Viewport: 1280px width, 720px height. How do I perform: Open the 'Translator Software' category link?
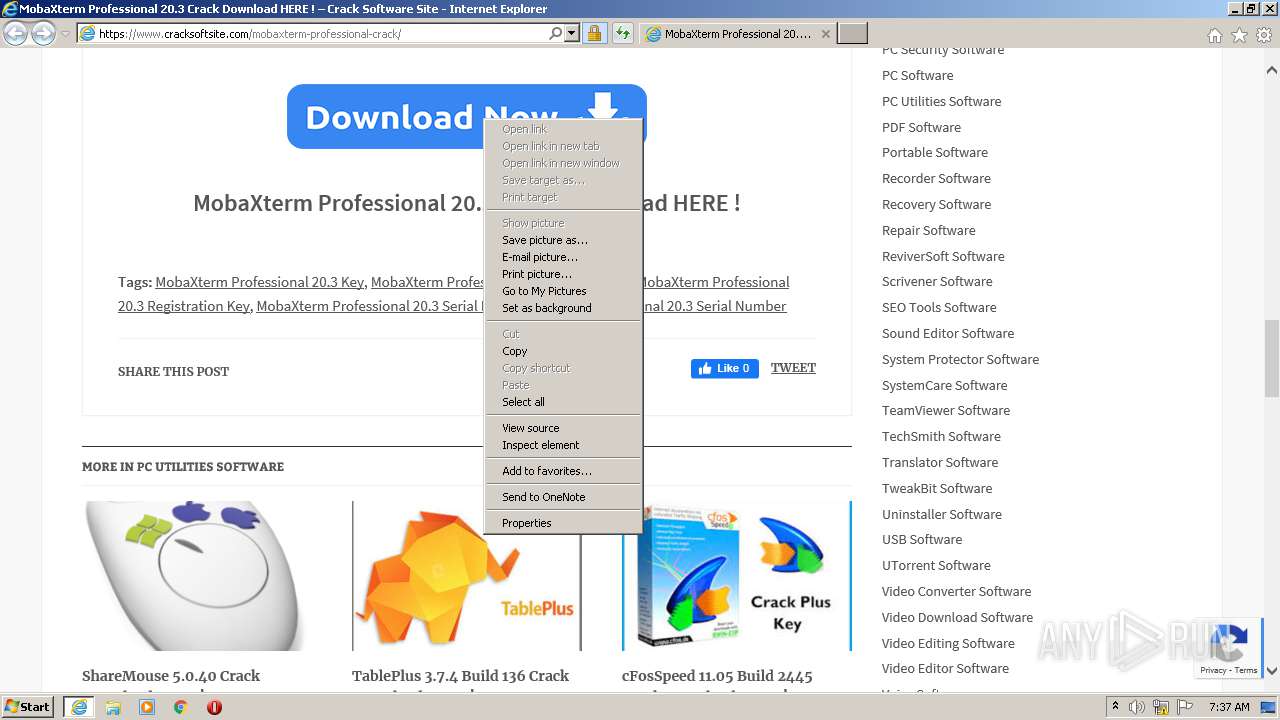click(x=940, y=462)
